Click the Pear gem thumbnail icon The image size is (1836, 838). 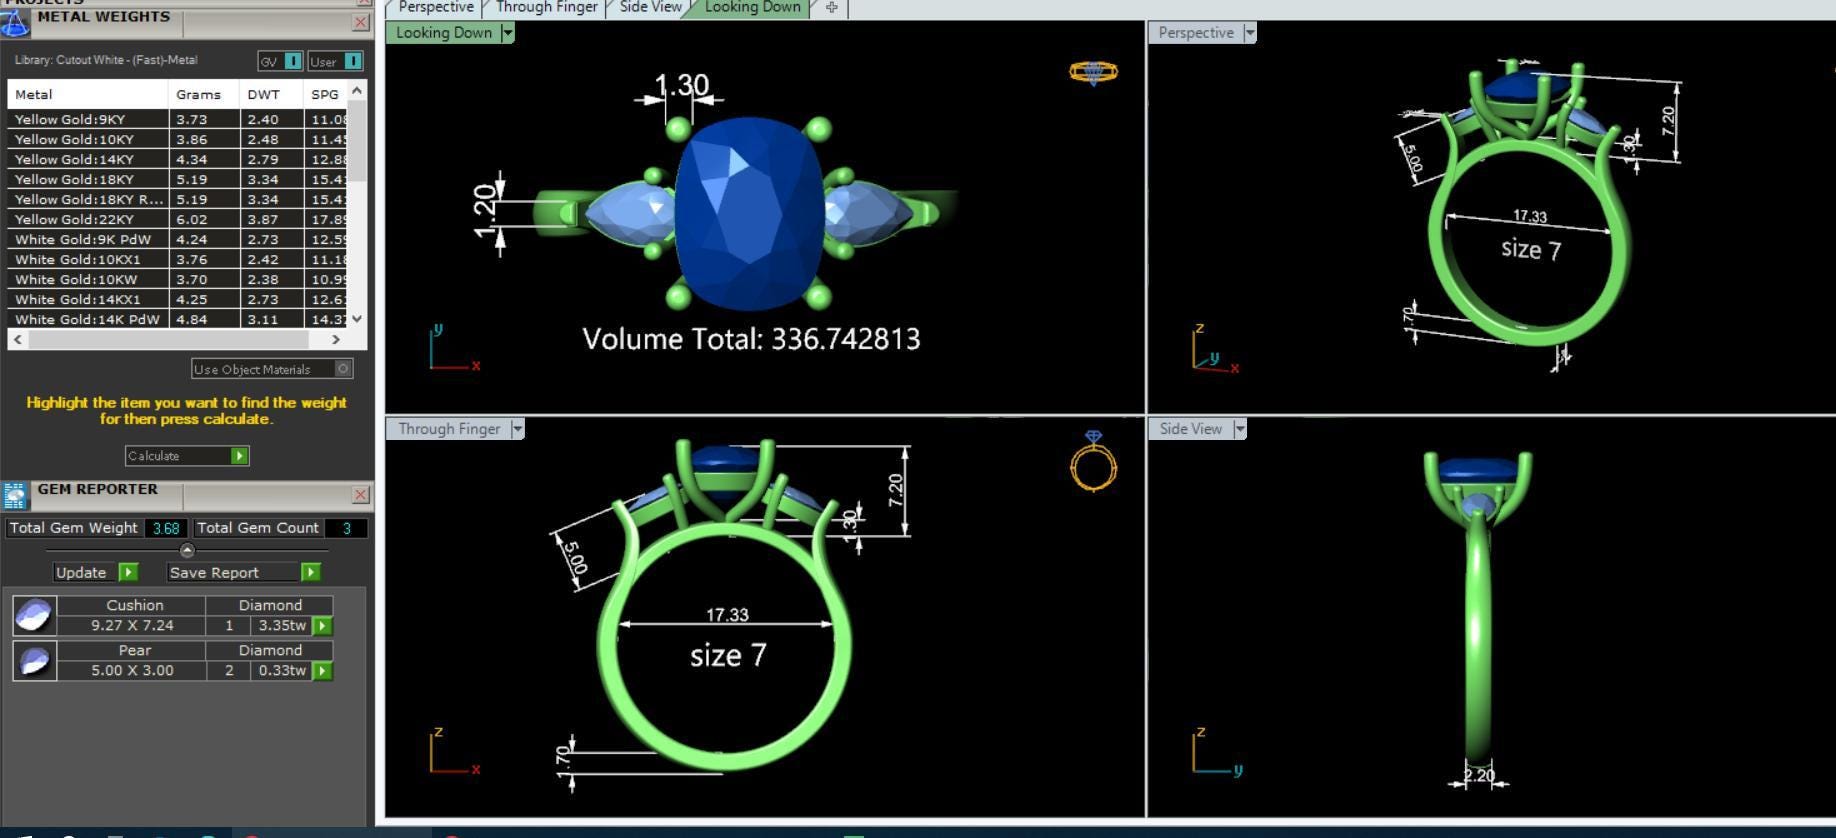(x=34, y=661)
